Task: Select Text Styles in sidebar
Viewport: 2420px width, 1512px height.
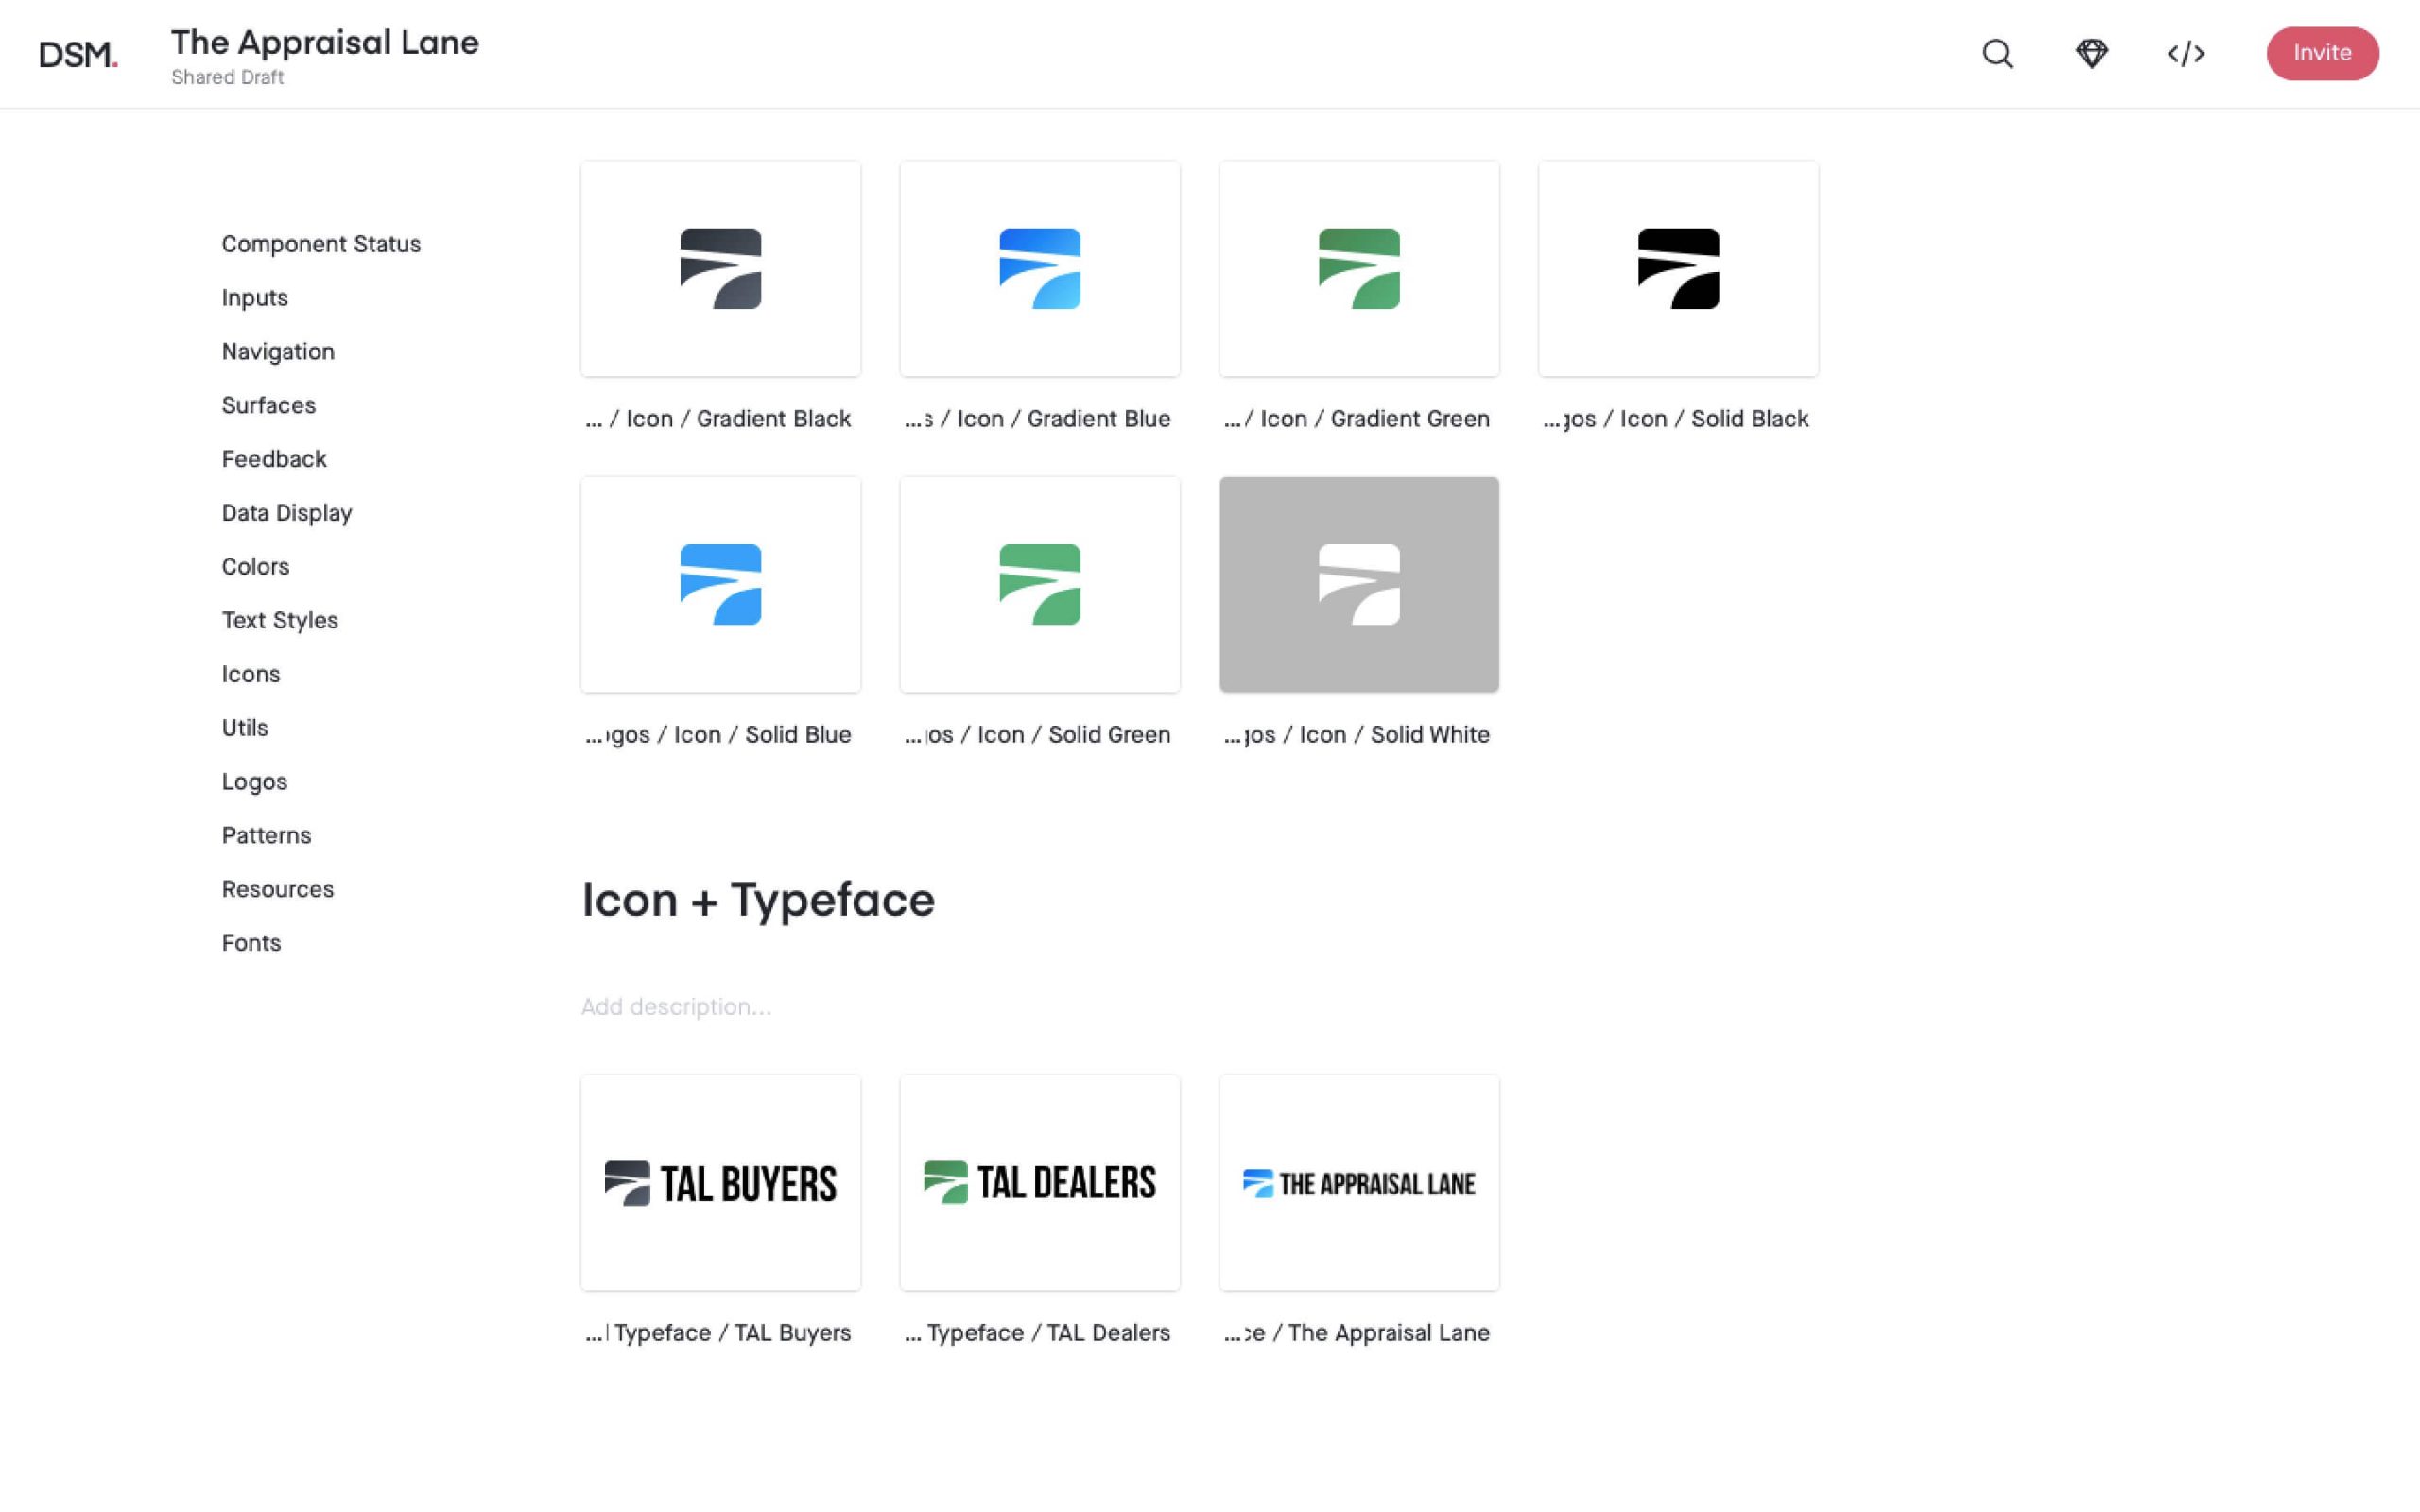Action: (280, 621)
